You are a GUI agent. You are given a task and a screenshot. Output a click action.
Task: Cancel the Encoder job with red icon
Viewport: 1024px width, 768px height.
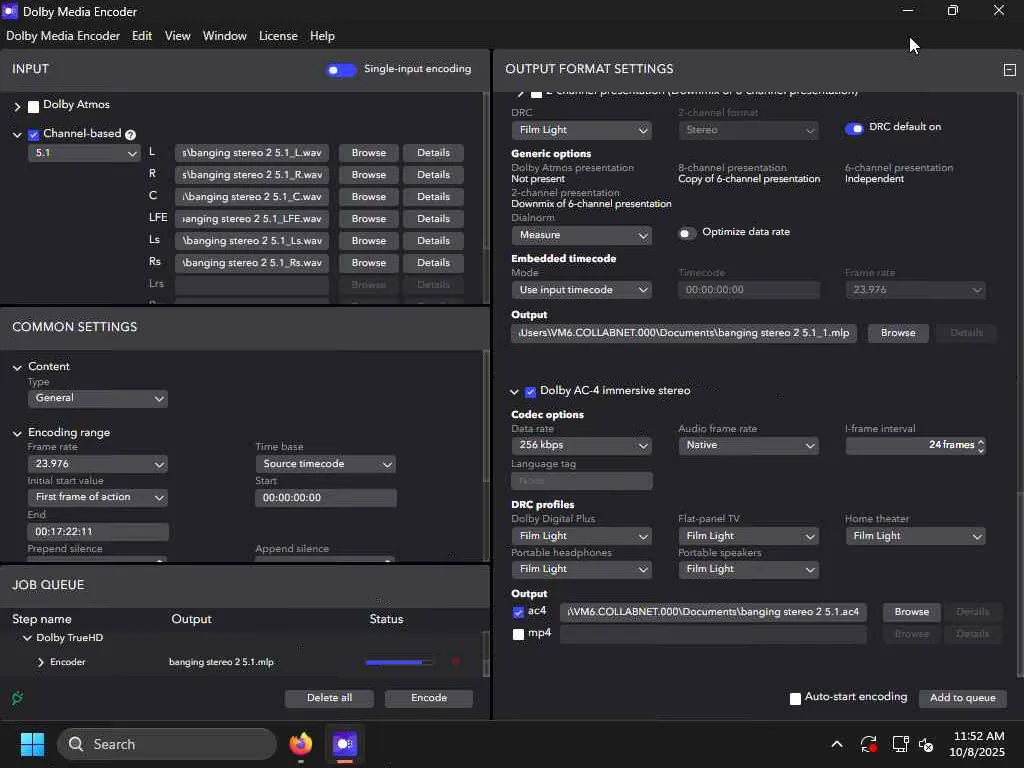tap(456, 662)
